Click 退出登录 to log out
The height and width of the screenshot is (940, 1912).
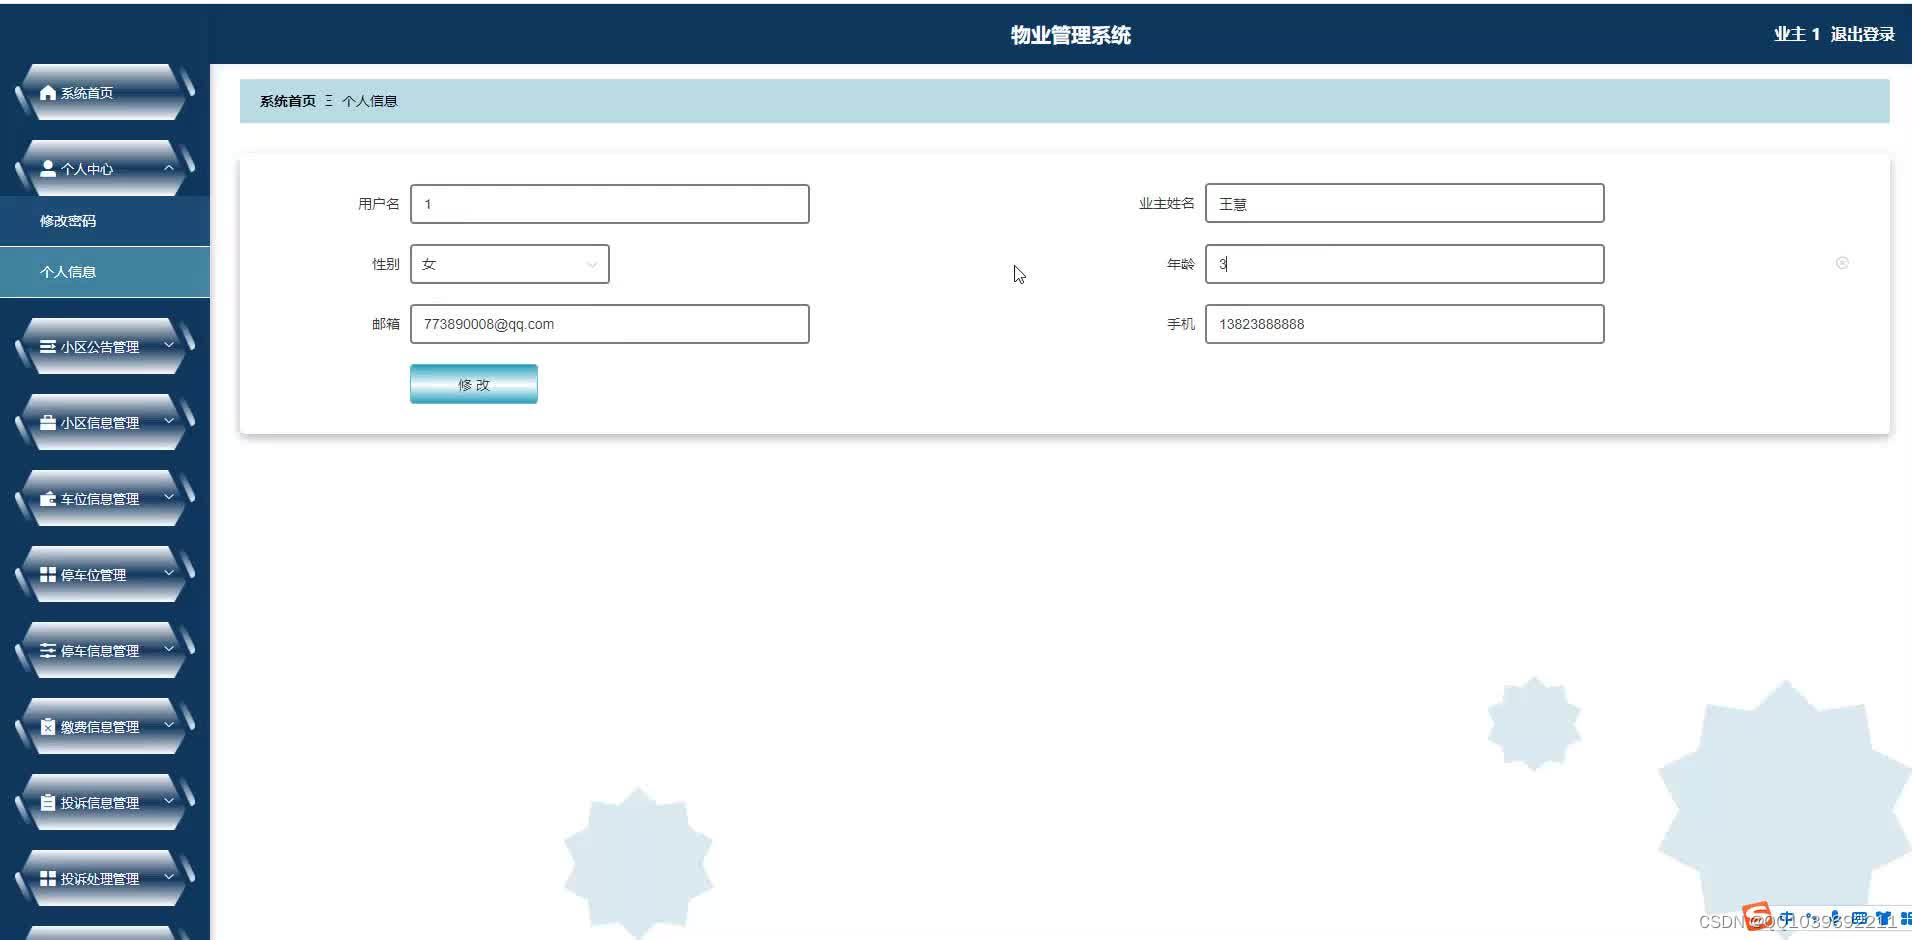tap(1862, 34)
